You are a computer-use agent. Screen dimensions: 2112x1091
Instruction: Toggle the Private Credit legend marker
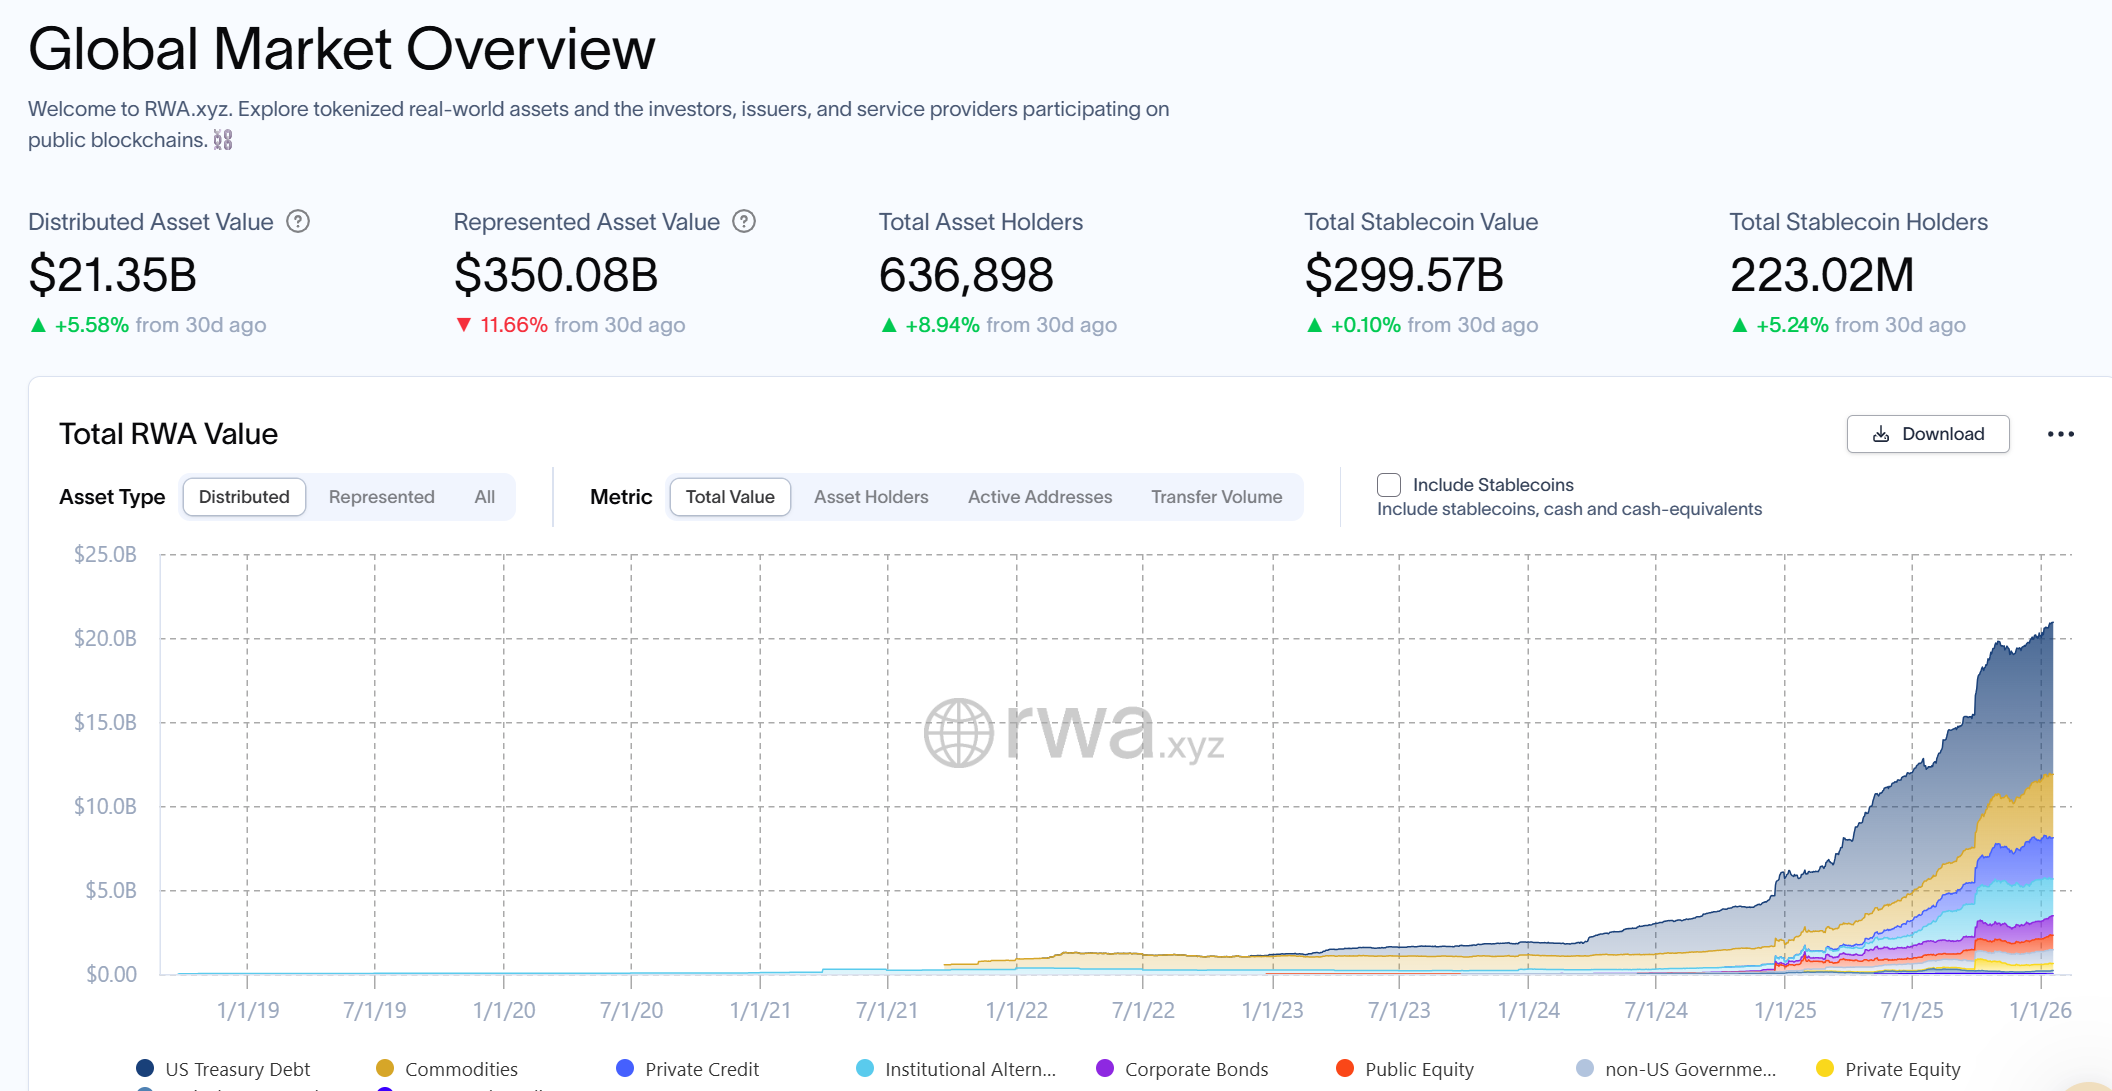click(625, 1068)
